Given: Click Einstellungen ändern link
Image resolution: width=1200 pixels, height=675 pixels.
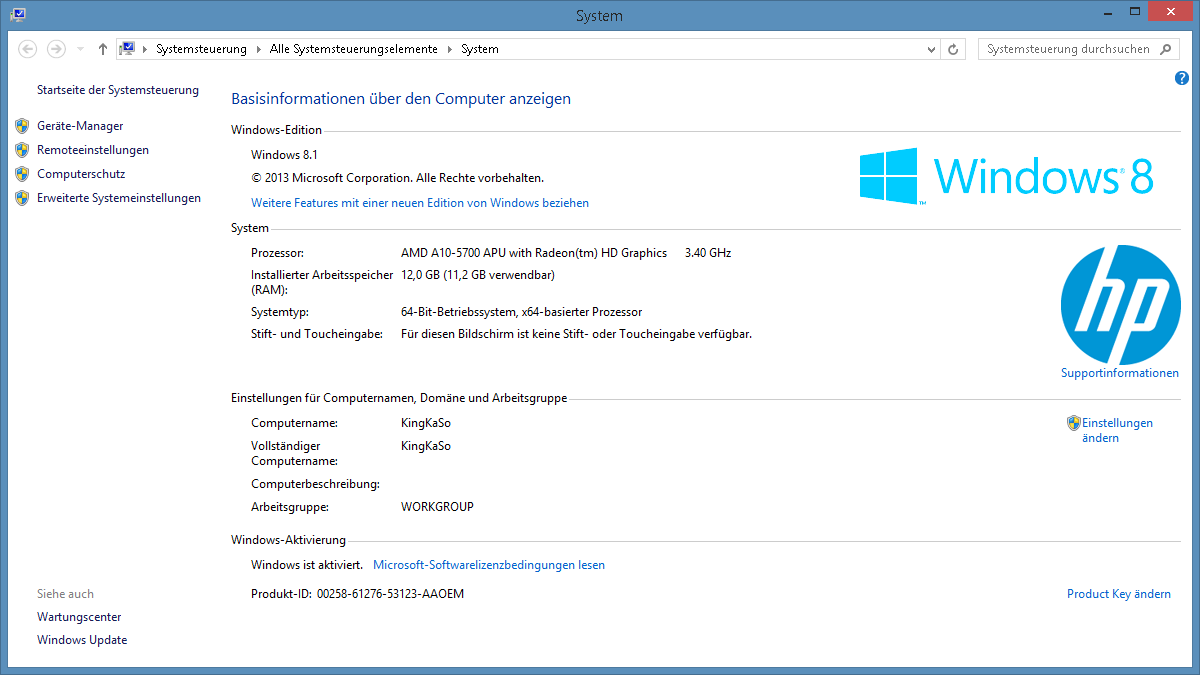Looking at the screenshot, I should pos(1116,430).
